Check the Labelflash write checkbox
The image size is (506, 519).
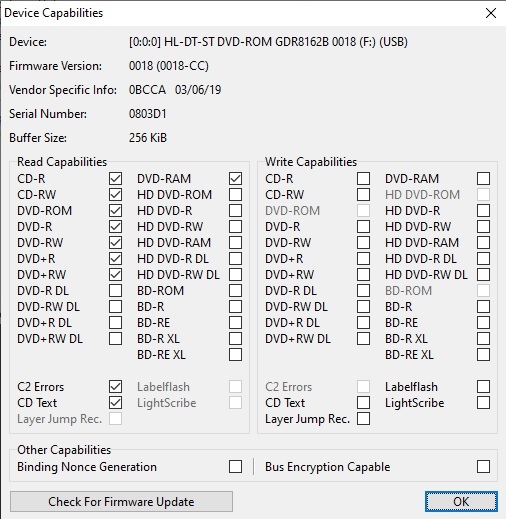pyautogui.click(x=483, y=387)
